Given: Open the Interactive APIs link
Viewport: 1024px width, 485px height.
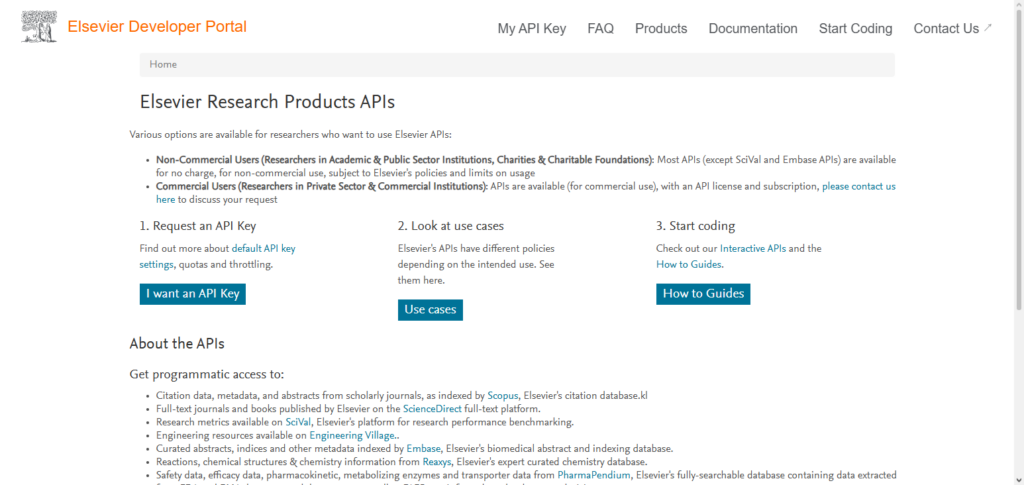Looking at the screenshot, I should tap(753, 248).
